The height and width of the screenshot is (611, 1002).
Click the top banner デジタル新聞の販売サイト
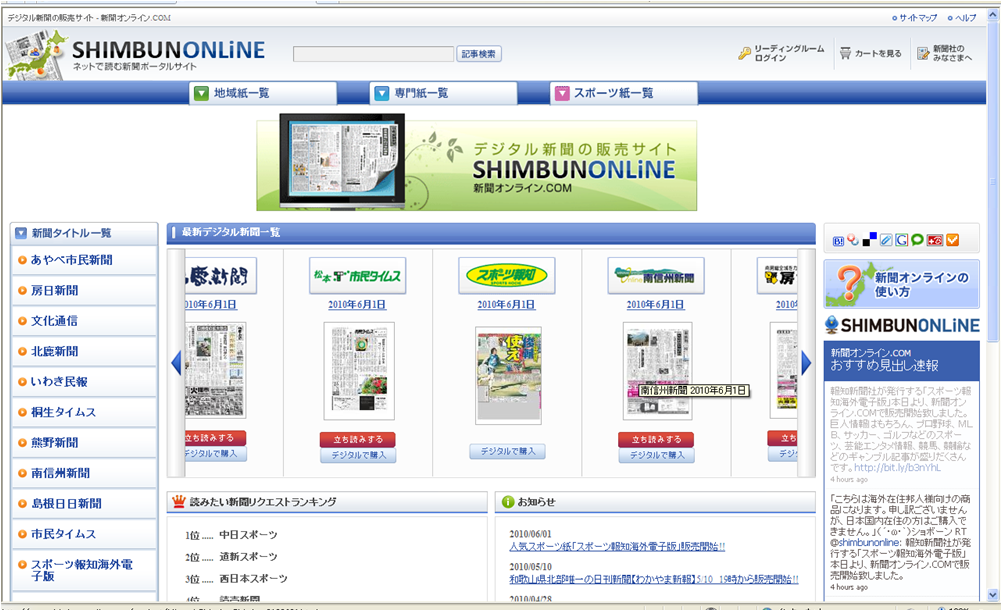[476, 163]
